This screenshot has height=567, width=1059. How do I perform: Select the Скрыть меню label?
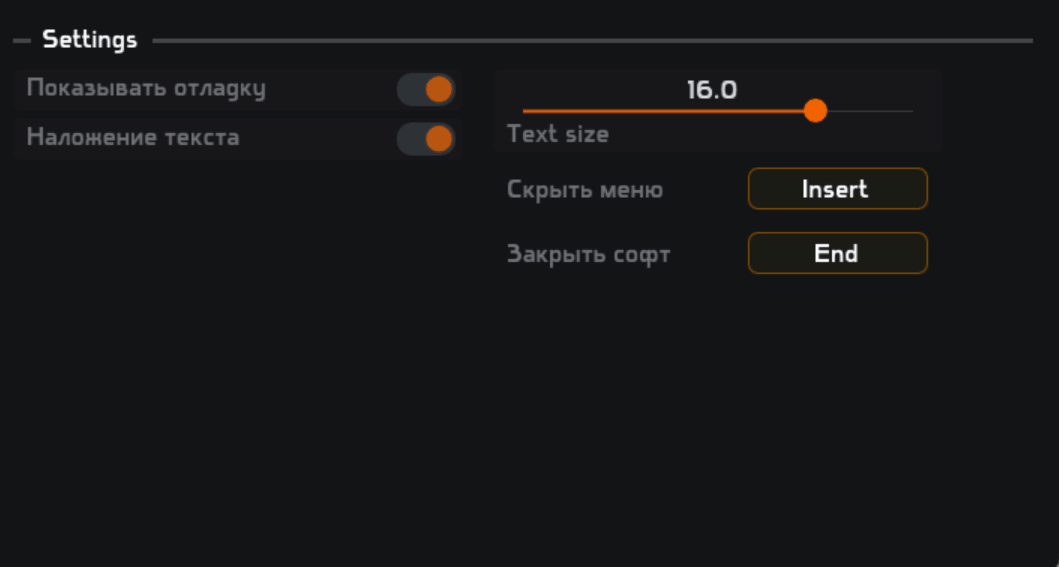(x=585, y=190)
